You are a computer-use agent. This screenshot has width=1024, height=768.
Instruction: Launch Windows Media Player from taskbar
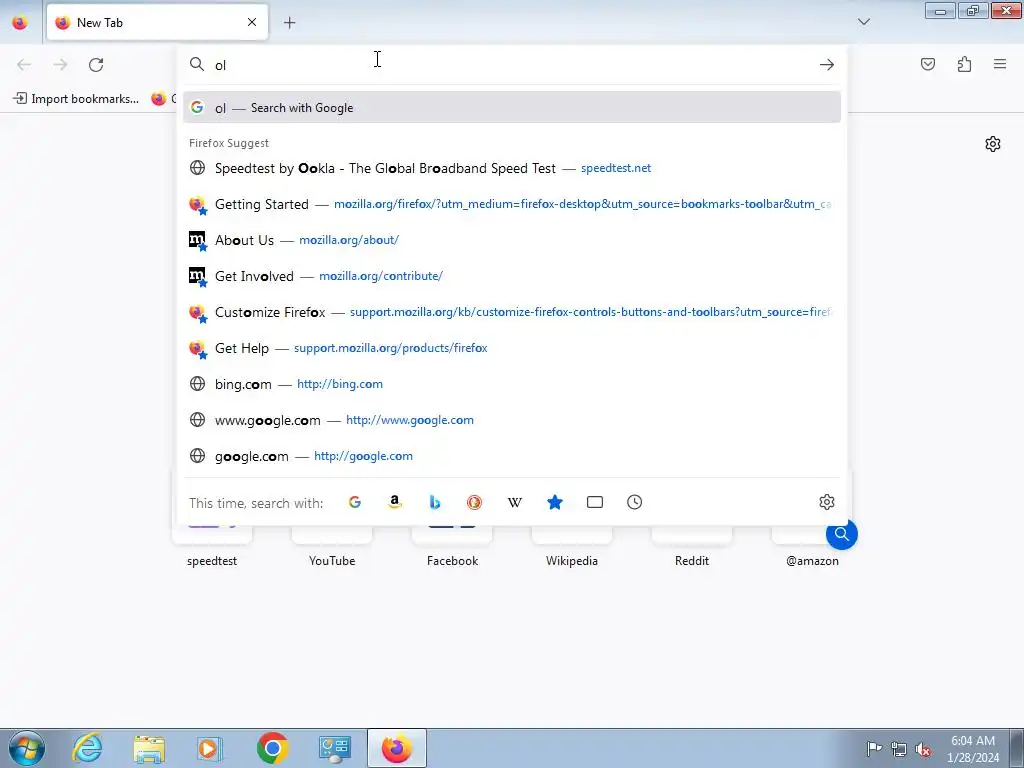tap(210, 748)
